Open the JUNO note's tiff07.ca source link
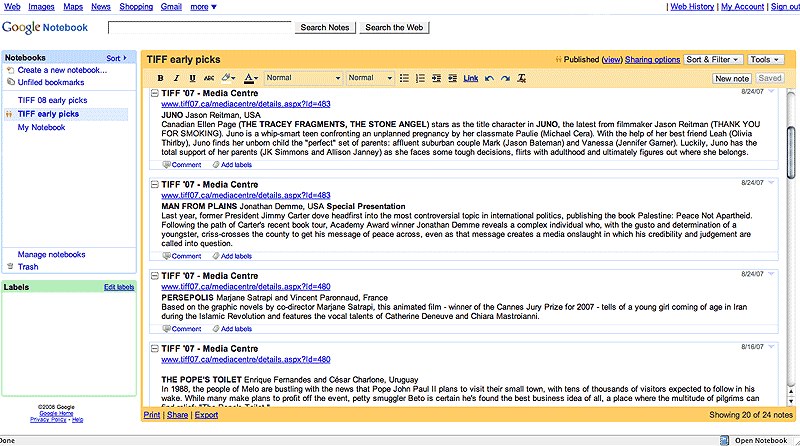The width and height of the screenshot is (800, 446). point(246,104)
